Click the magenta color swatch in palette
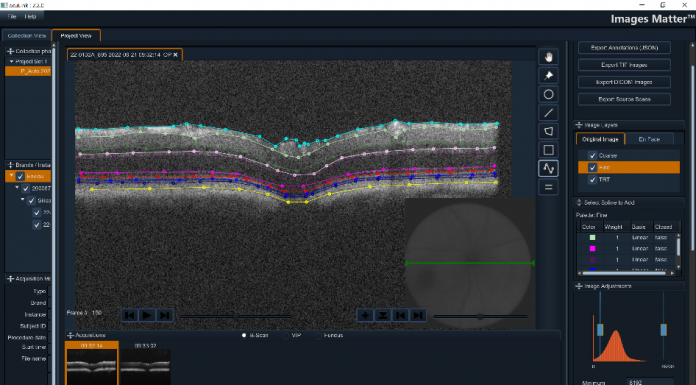Image resolution: width=696 pixels, height=385 pixels. click(x=592, y=249)
